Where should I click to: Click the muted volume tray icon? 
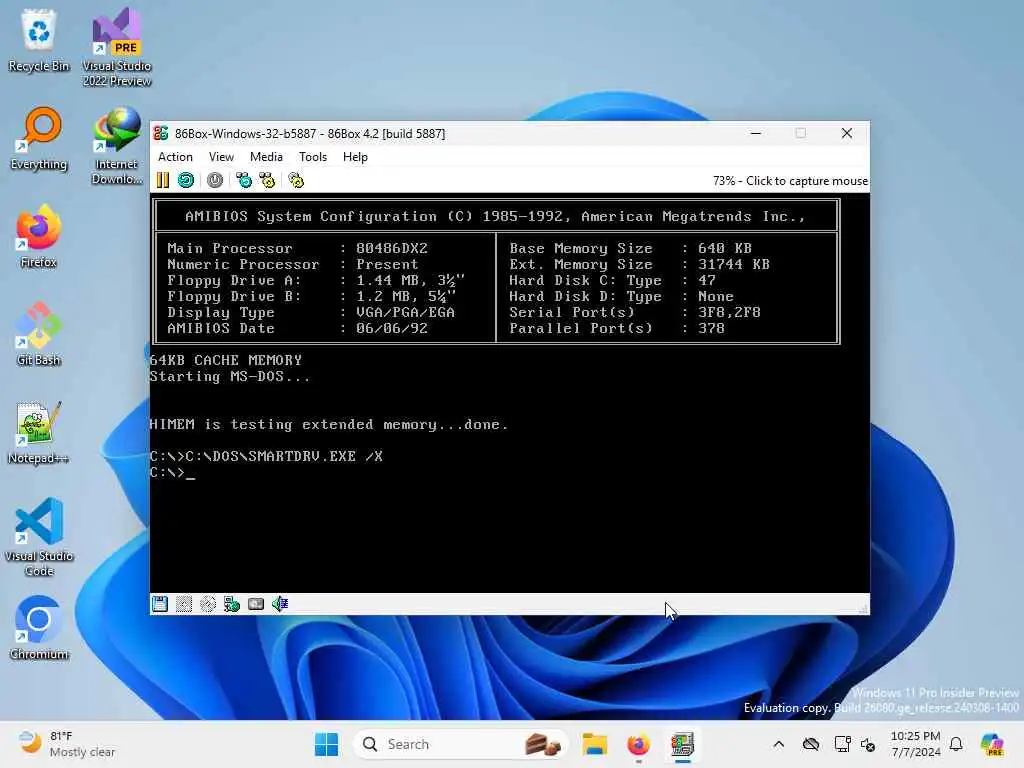coord(868,744)
